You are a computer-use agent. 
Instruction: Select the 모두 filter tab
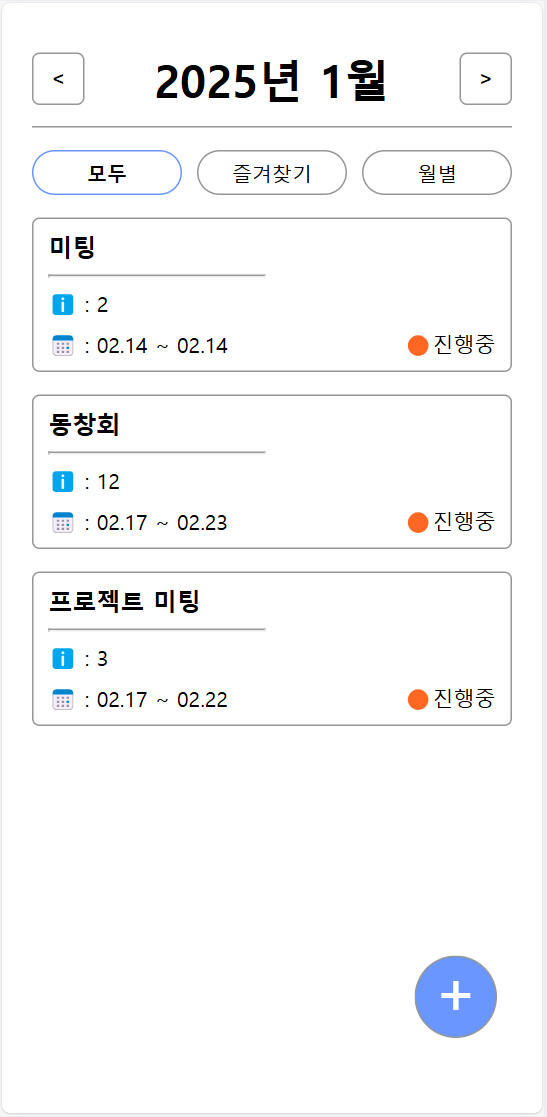coord(107,172)
